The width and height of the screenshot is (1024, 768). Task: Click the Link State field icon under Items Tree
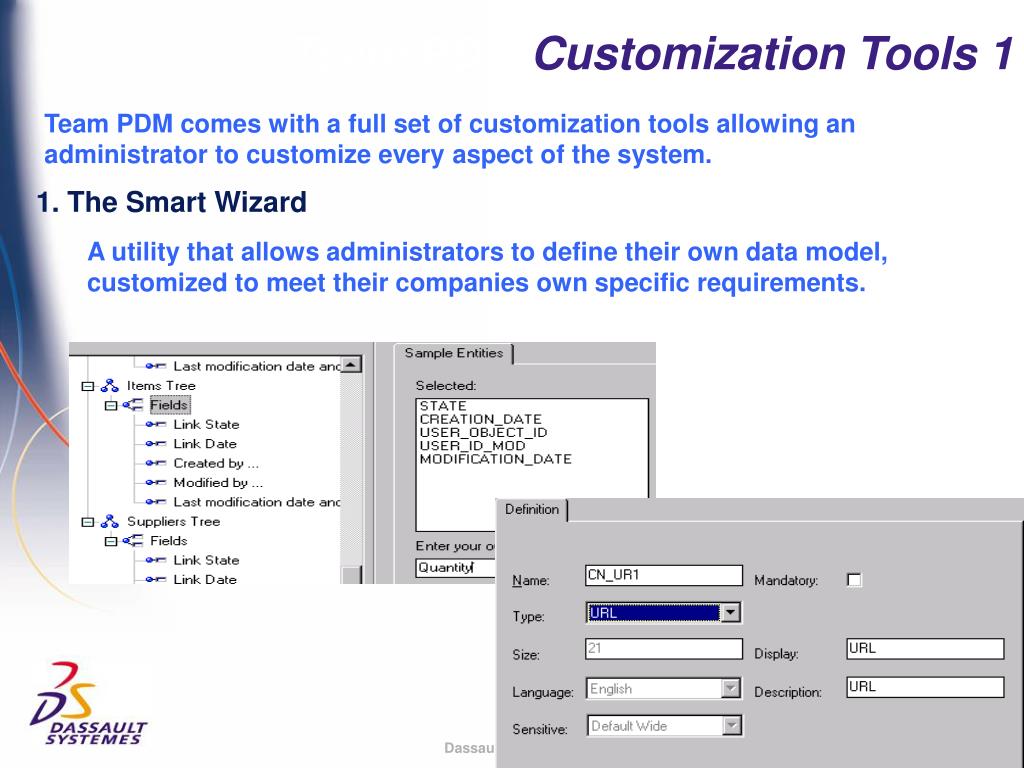coord(155,424)
